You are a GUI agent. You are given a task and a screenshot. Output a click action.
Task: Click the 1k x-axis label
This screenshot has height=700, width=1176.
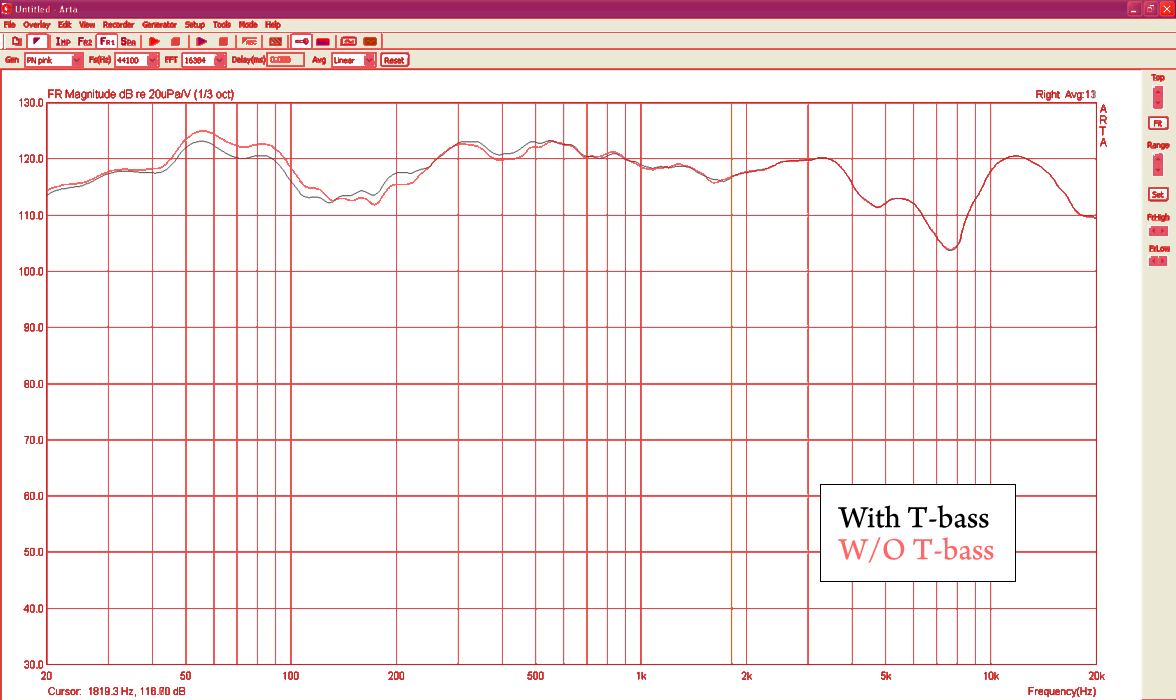point(641,676)
